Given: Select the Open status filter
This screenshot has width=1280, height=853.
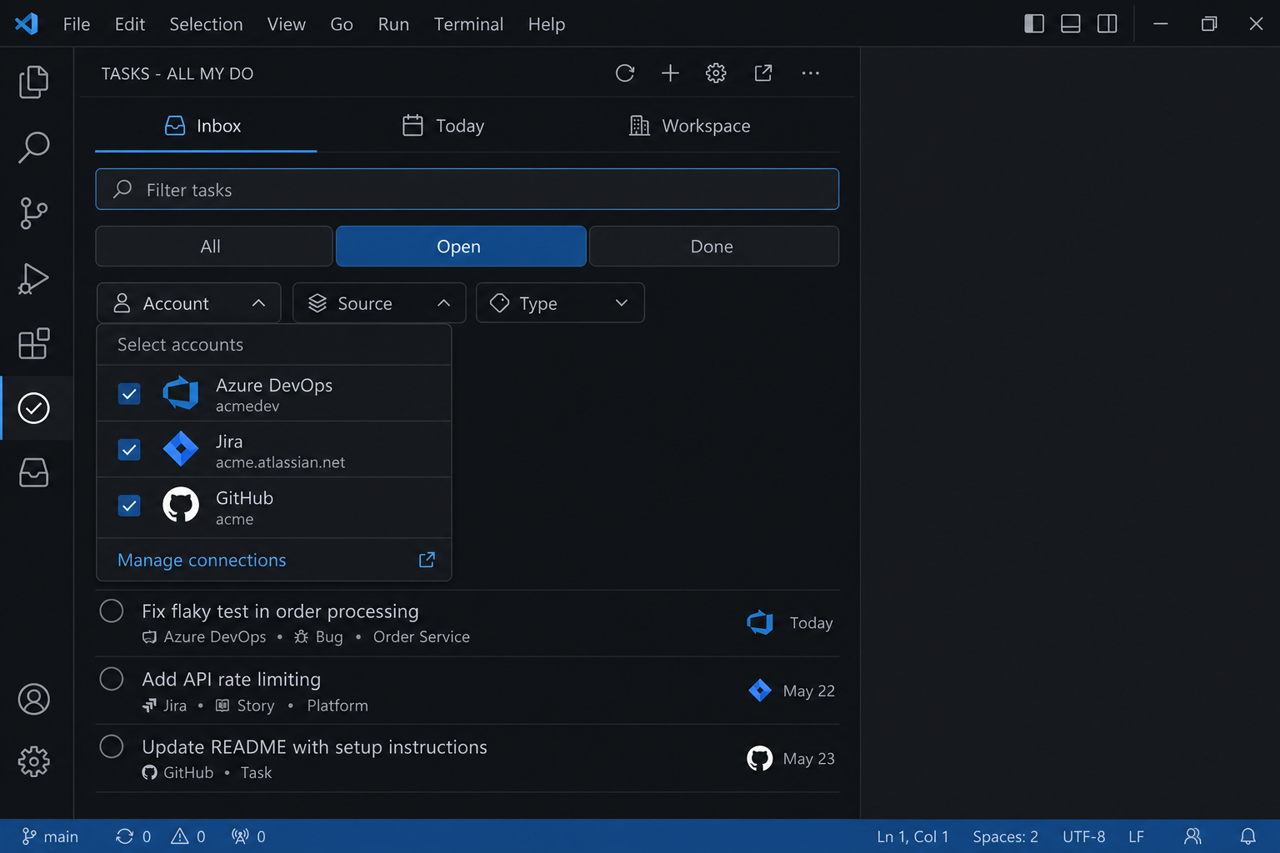Looking at the screenshot, I should click(x=461, y=246).
